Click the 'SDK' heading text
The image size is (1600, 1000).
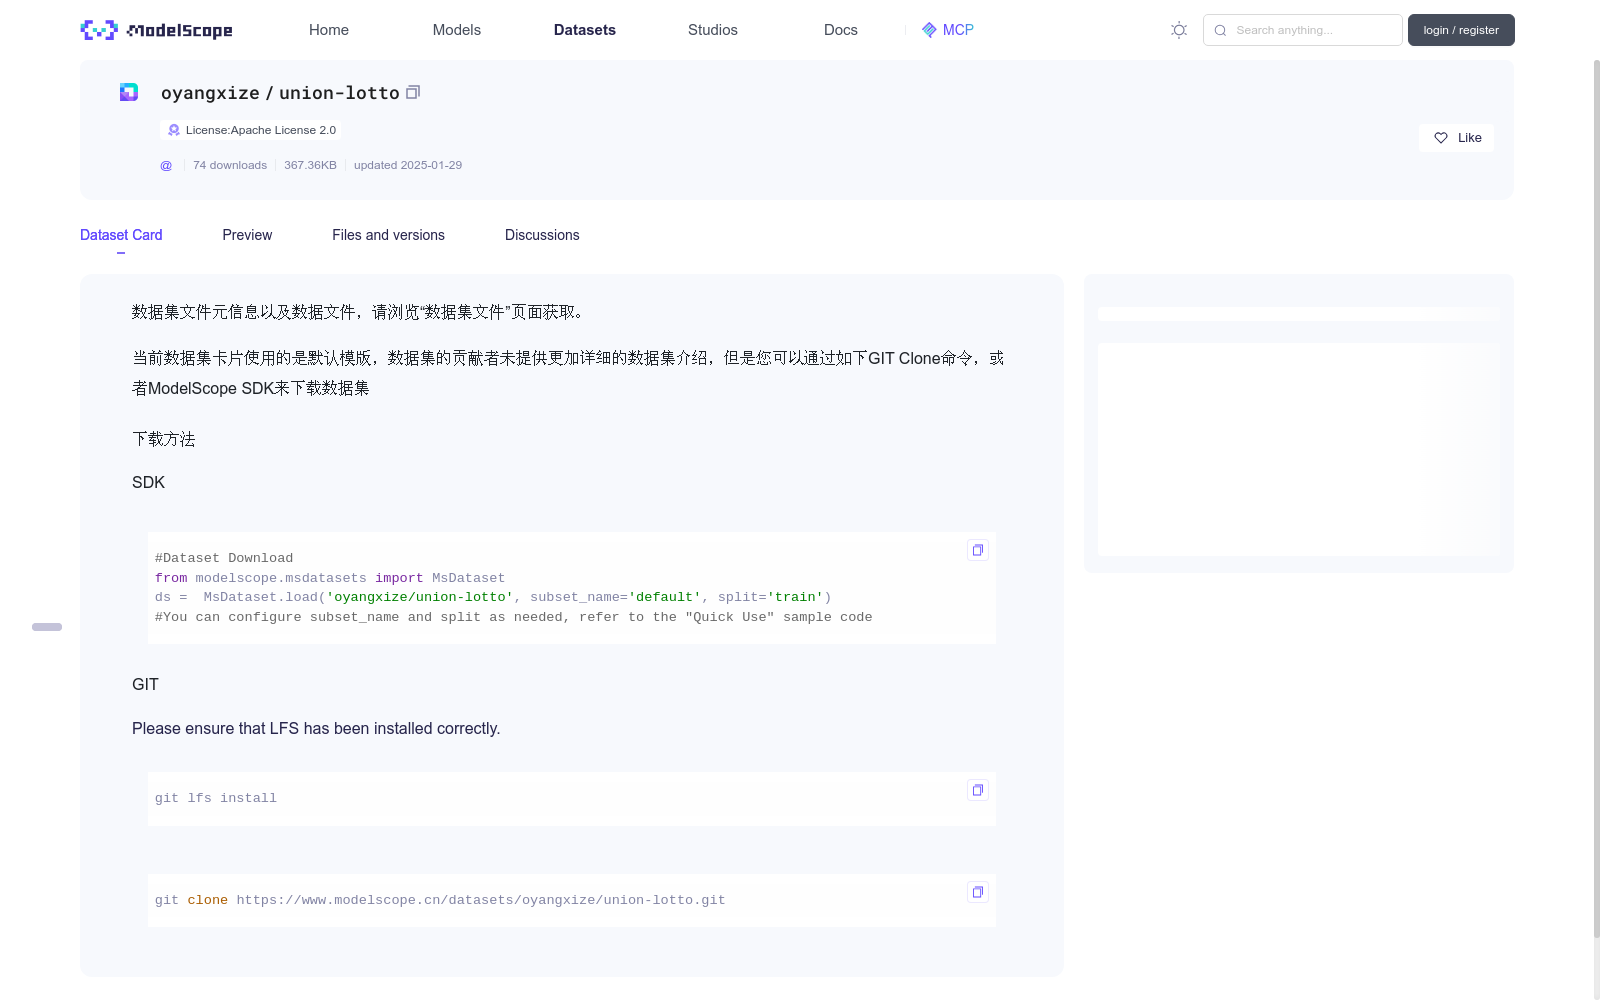148,482
